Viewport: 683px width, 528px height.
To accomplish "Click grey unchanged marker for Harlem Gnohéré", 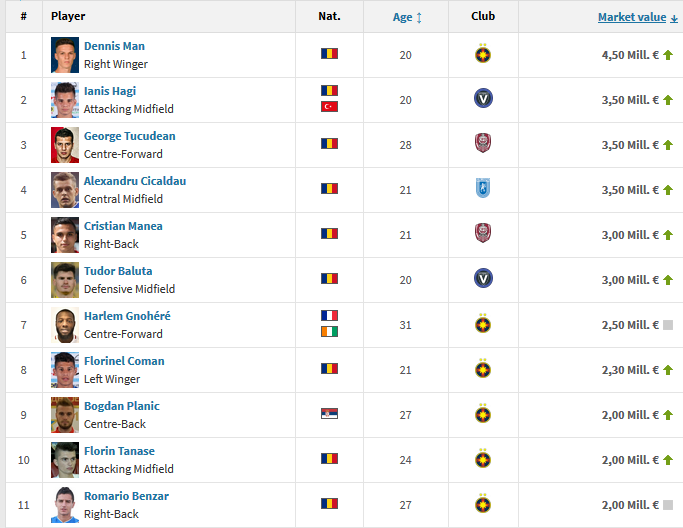I will (668, 325).
